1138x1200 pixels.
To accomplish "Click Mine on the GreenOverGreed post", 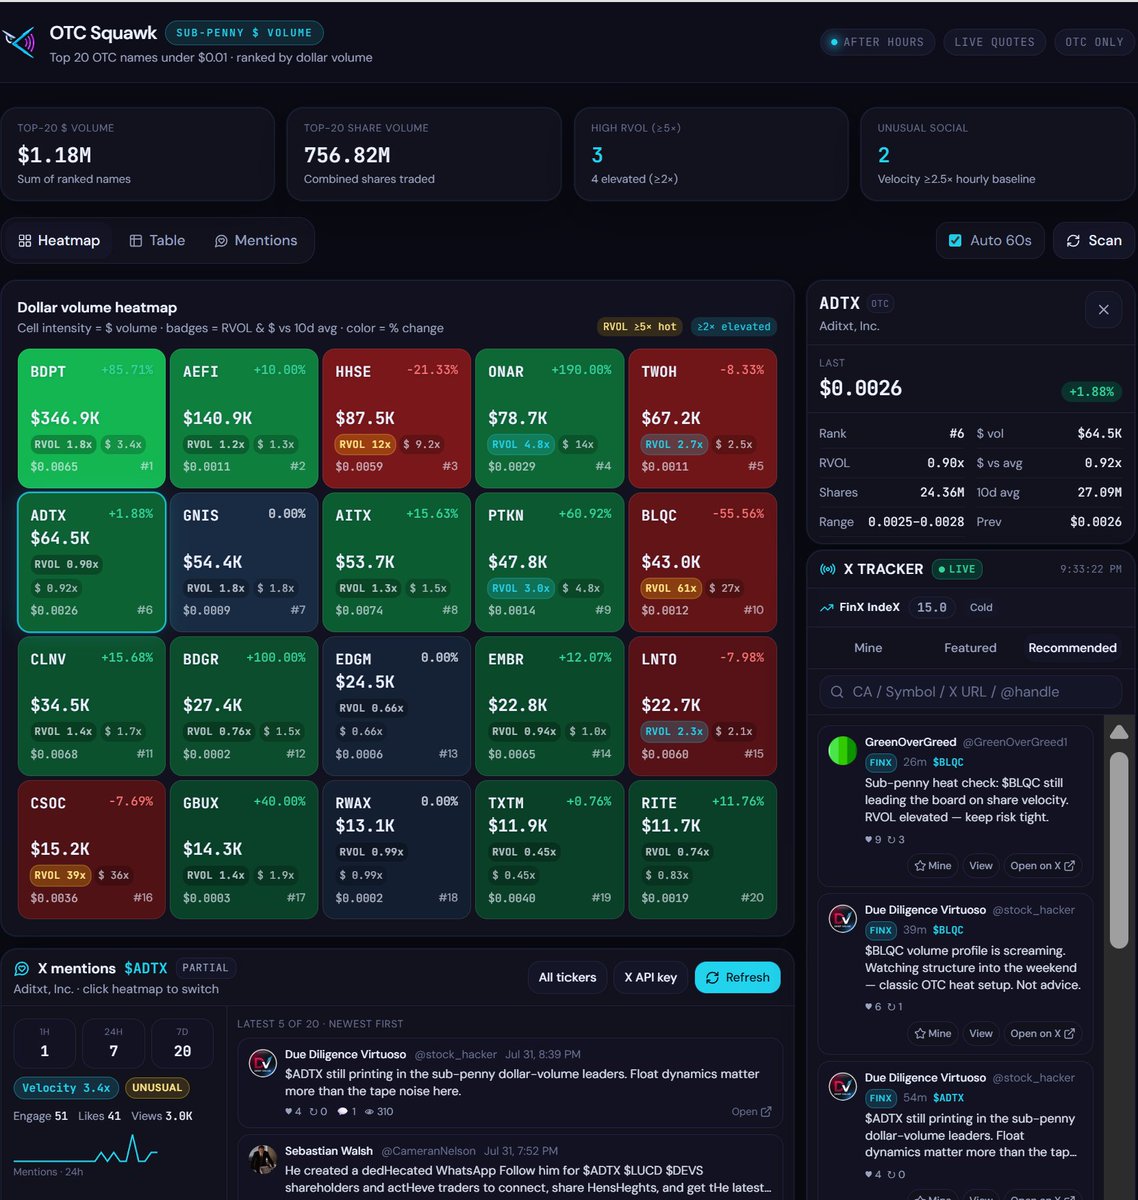I will (932, 866).
